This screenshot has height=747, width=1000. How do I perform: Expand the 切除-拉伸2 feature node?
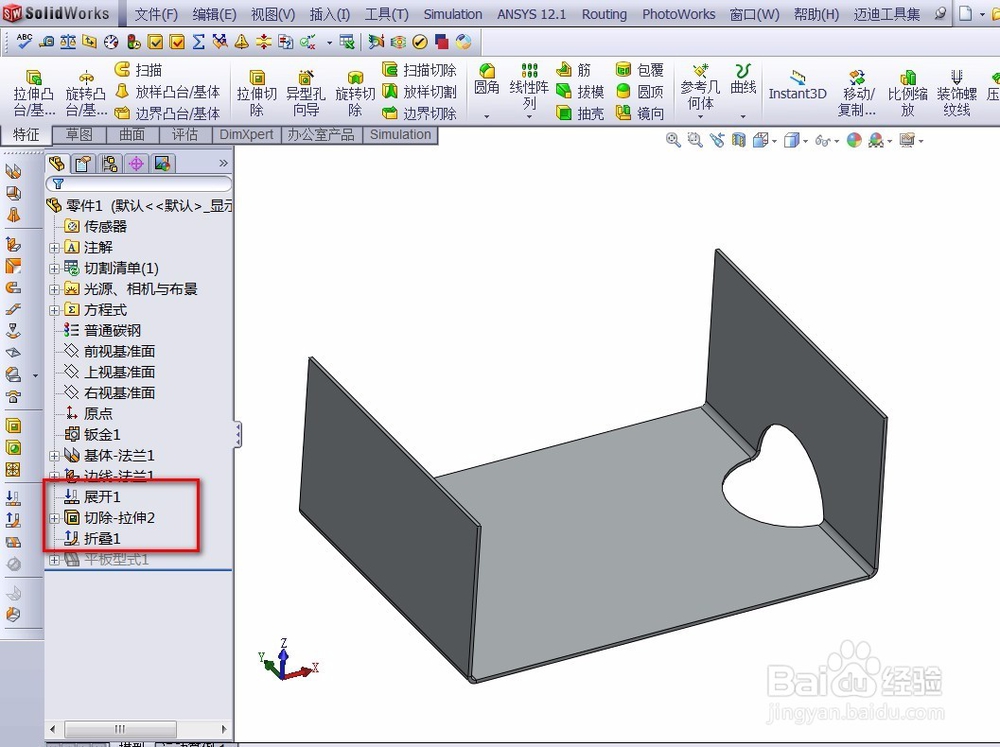pyautogui.click(x=54, y=518)
